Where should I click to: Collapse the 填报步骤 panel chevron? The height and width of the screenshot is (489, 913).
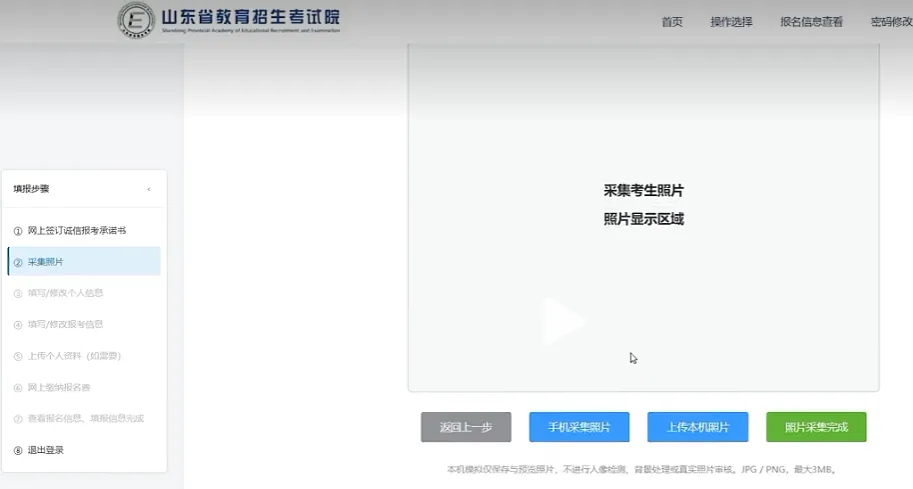pos(149,189)
